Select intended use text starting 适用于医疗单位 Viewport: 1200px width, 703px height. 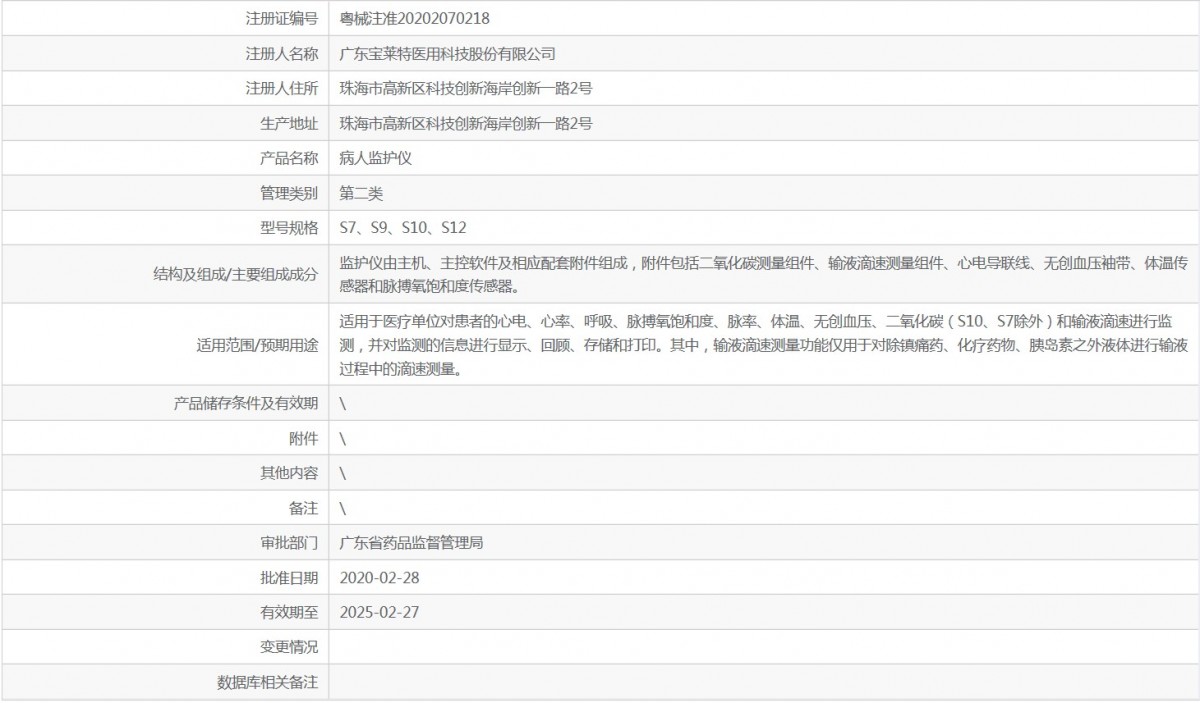click(764, 345)
